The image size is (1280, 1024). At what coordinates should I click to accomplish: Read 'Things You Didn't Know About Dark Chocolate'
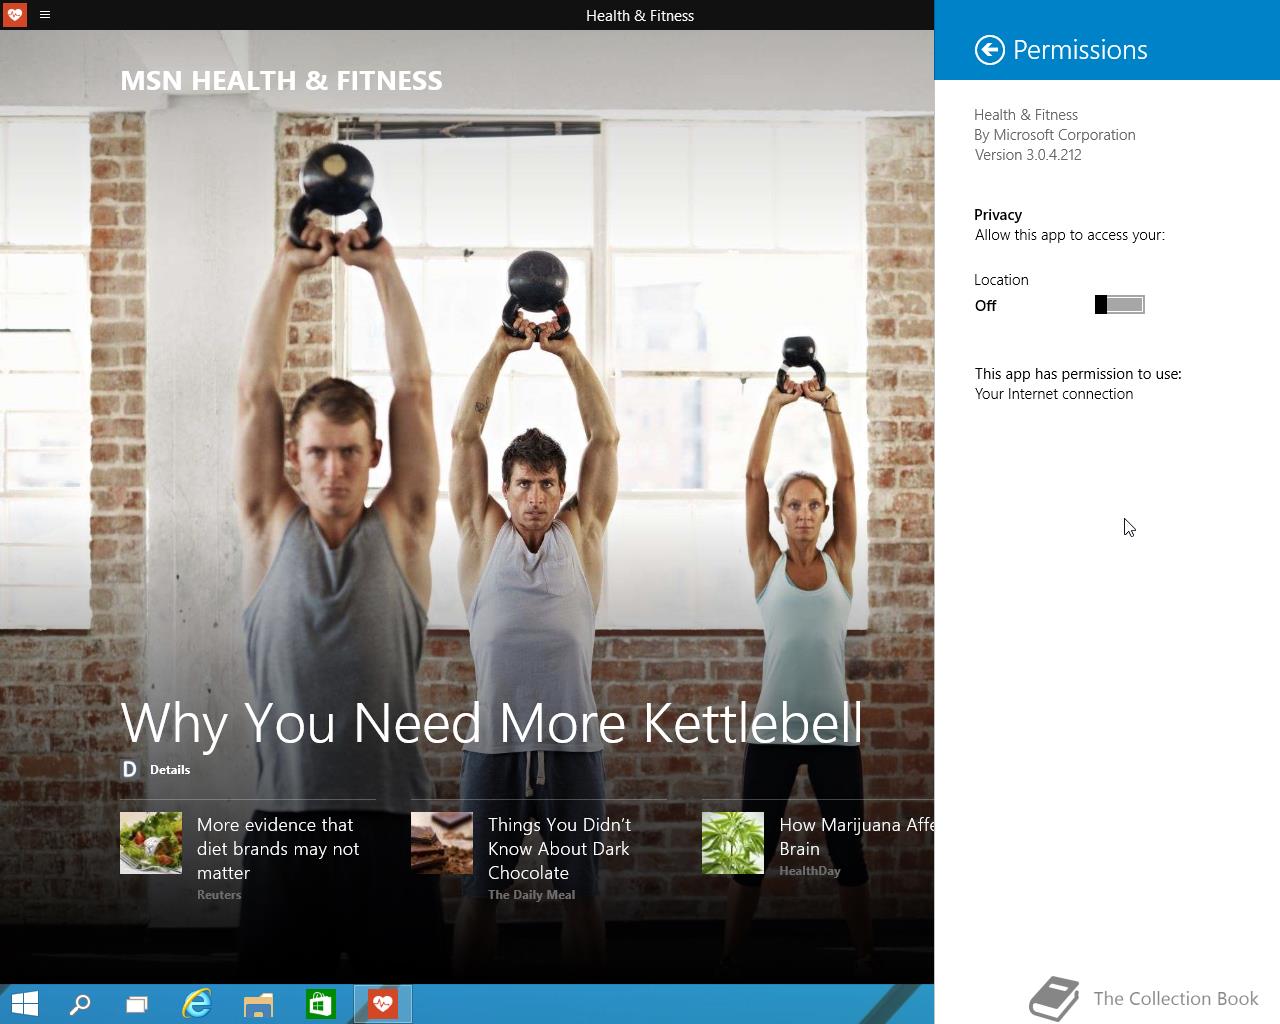click(x=560, y=848)
